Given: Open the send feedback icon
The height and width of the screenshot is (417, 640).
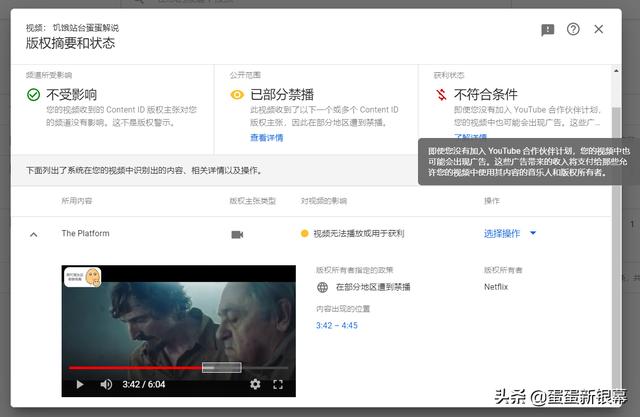Looking at the screenshot, I should (x=547, y=30).
